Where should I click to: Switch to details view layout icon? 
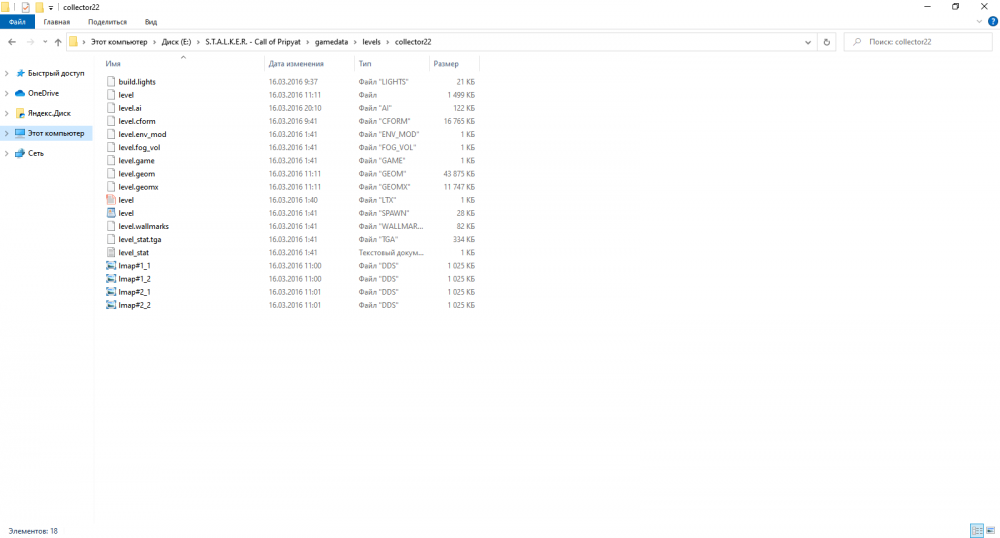click(977, 530)
